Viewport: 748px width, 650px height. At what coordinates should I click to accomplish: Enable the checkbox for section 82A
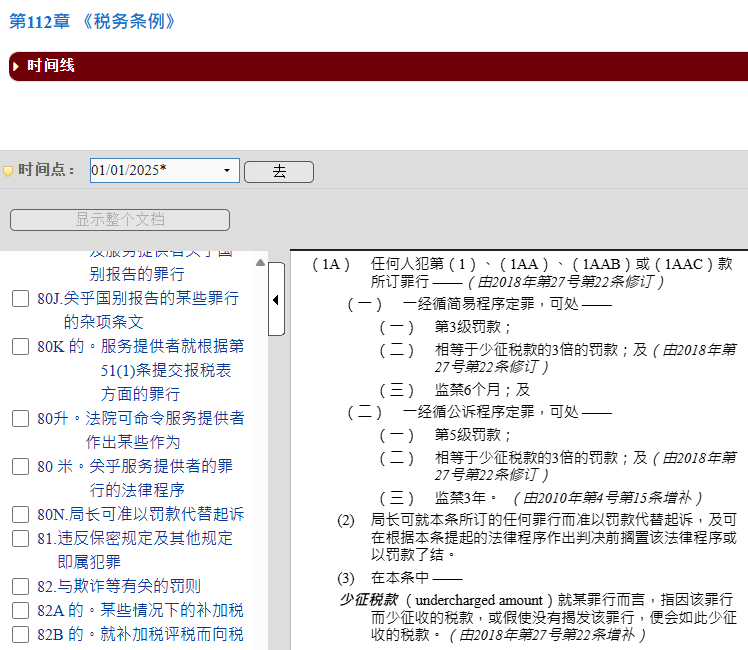(x=20, y=611)
